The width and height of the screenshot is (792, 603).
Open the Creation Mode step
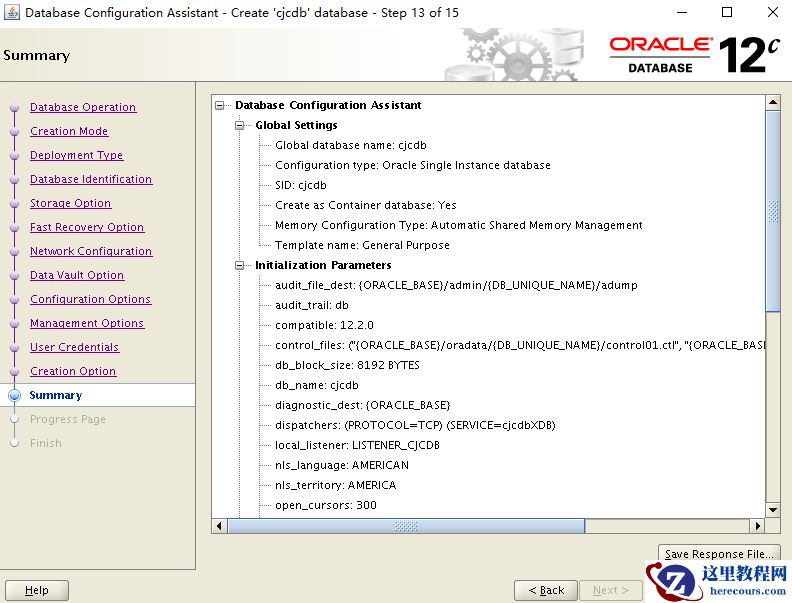point(69,131)
